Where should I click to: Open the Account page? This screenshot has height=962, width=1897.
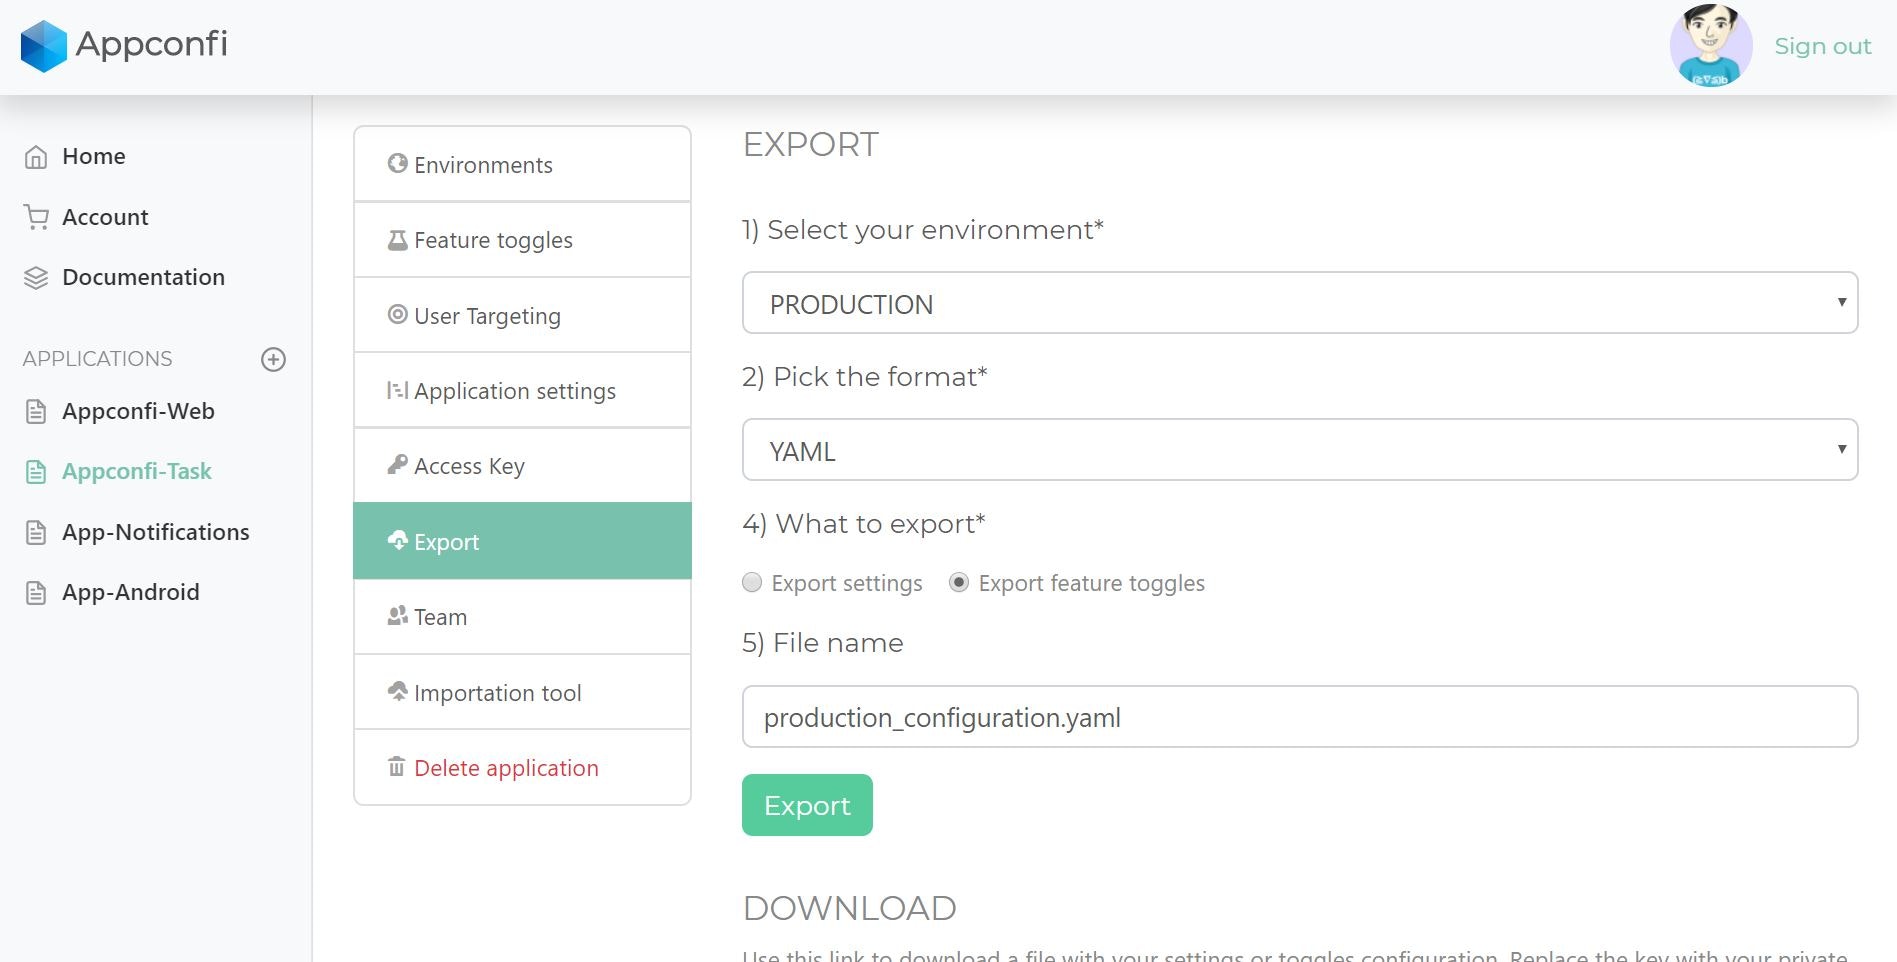105,217
